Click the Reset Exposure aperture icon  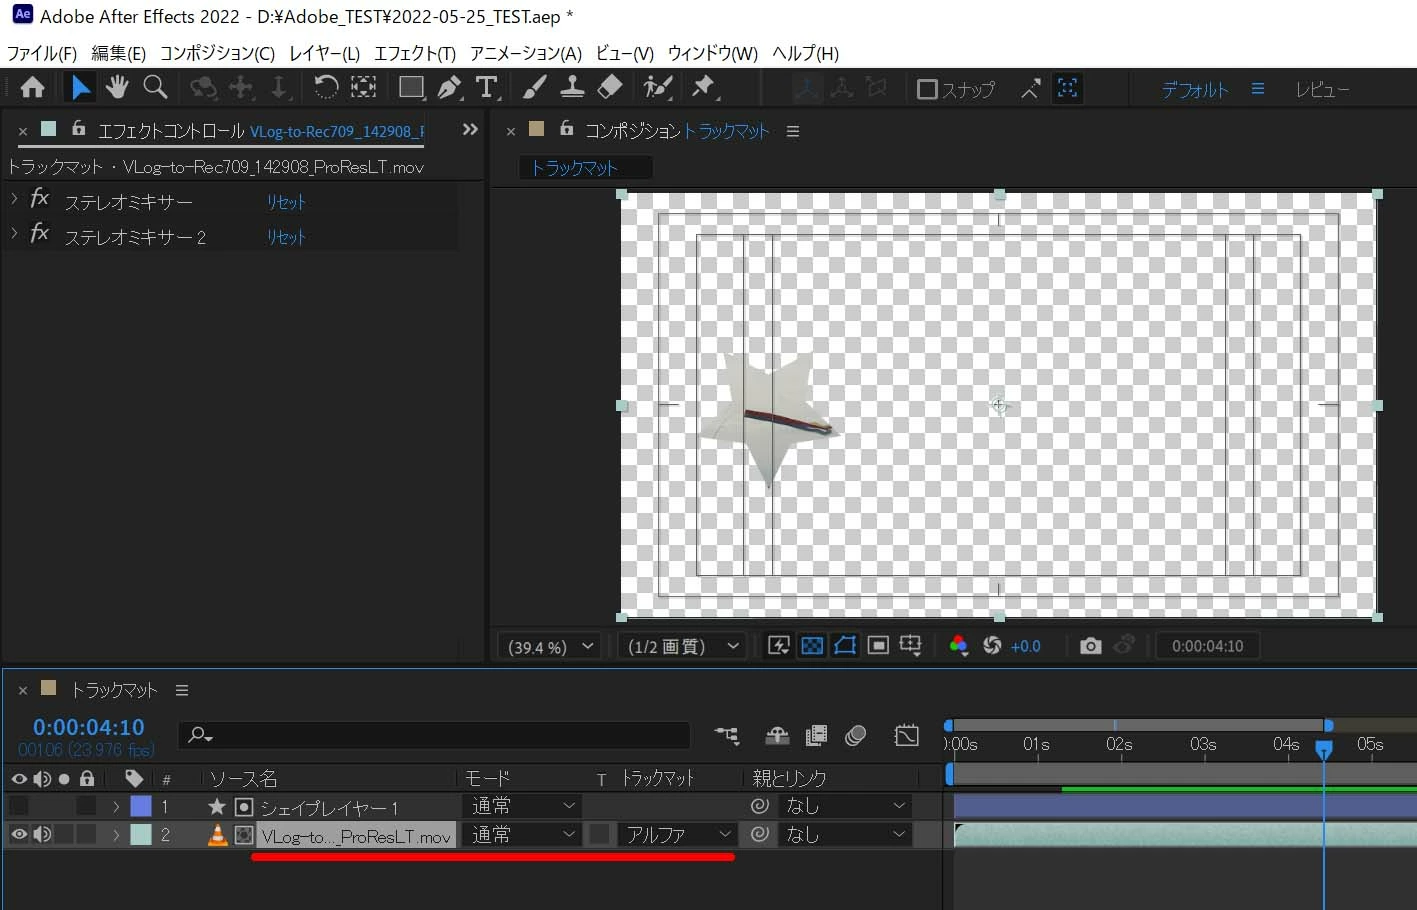point(992,646)
